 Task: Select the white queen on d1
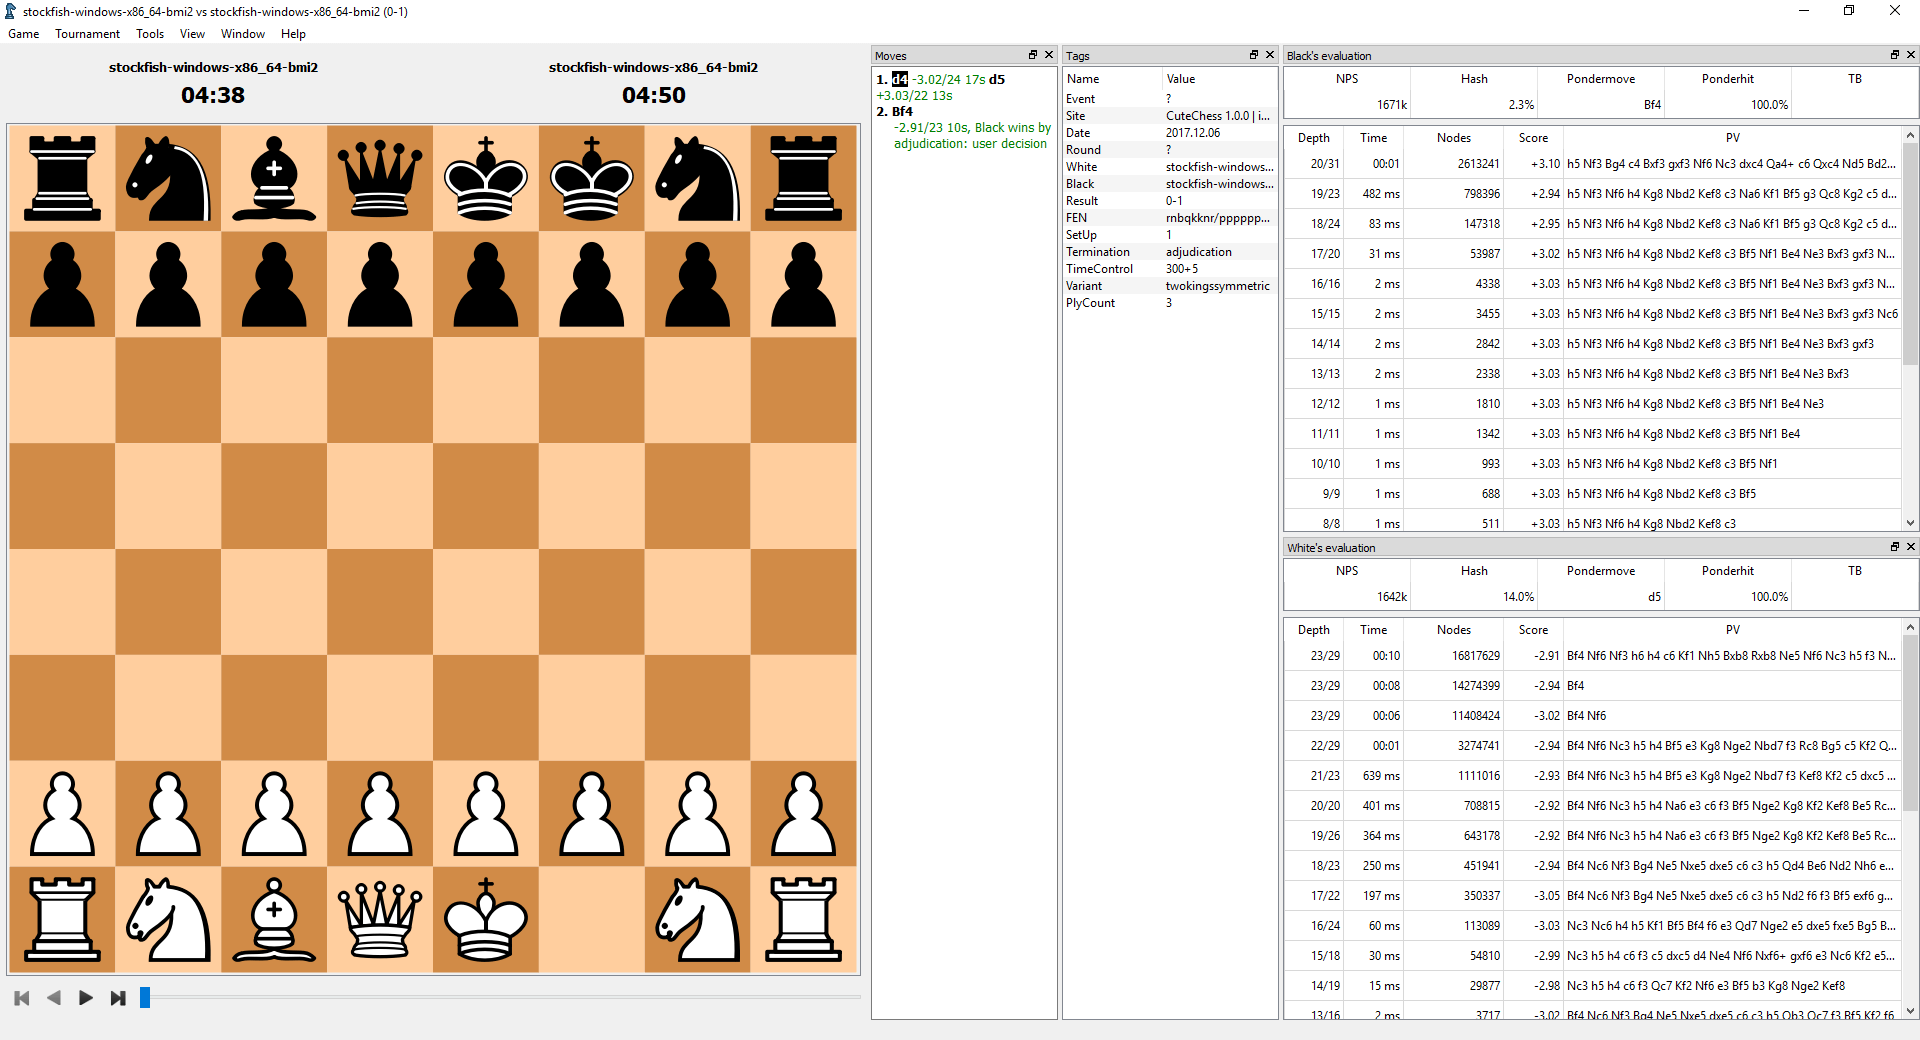point(380,919)
